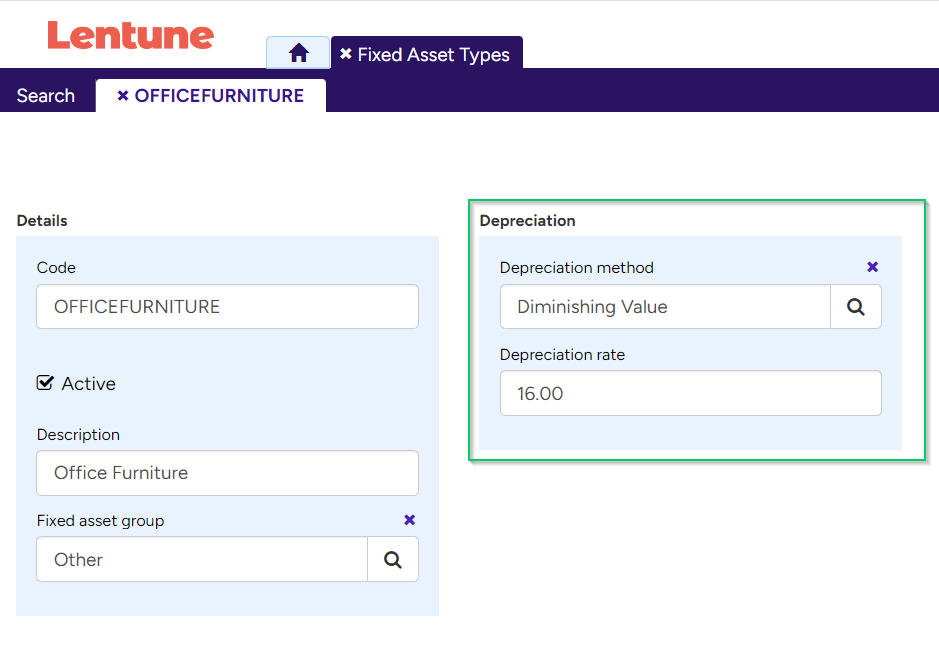The height and width of the screenshot is (658, 939).
Task: Toggle the Active checkbox
Action: (45, 383)
